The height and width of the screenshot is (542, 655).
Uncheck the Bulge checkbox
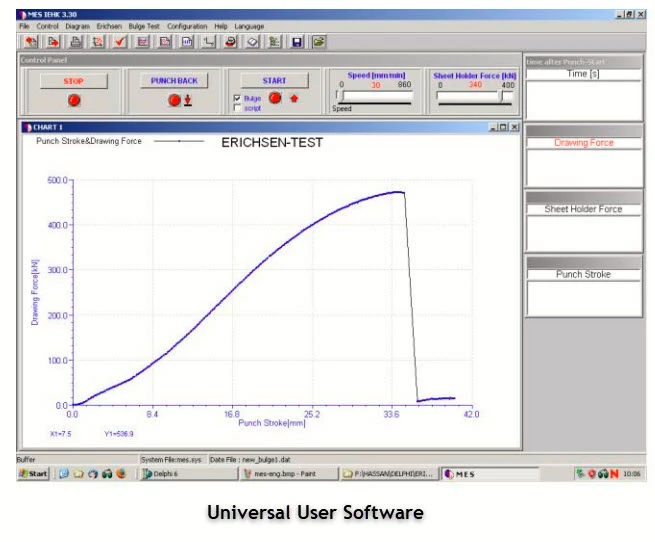coord(237,98)
